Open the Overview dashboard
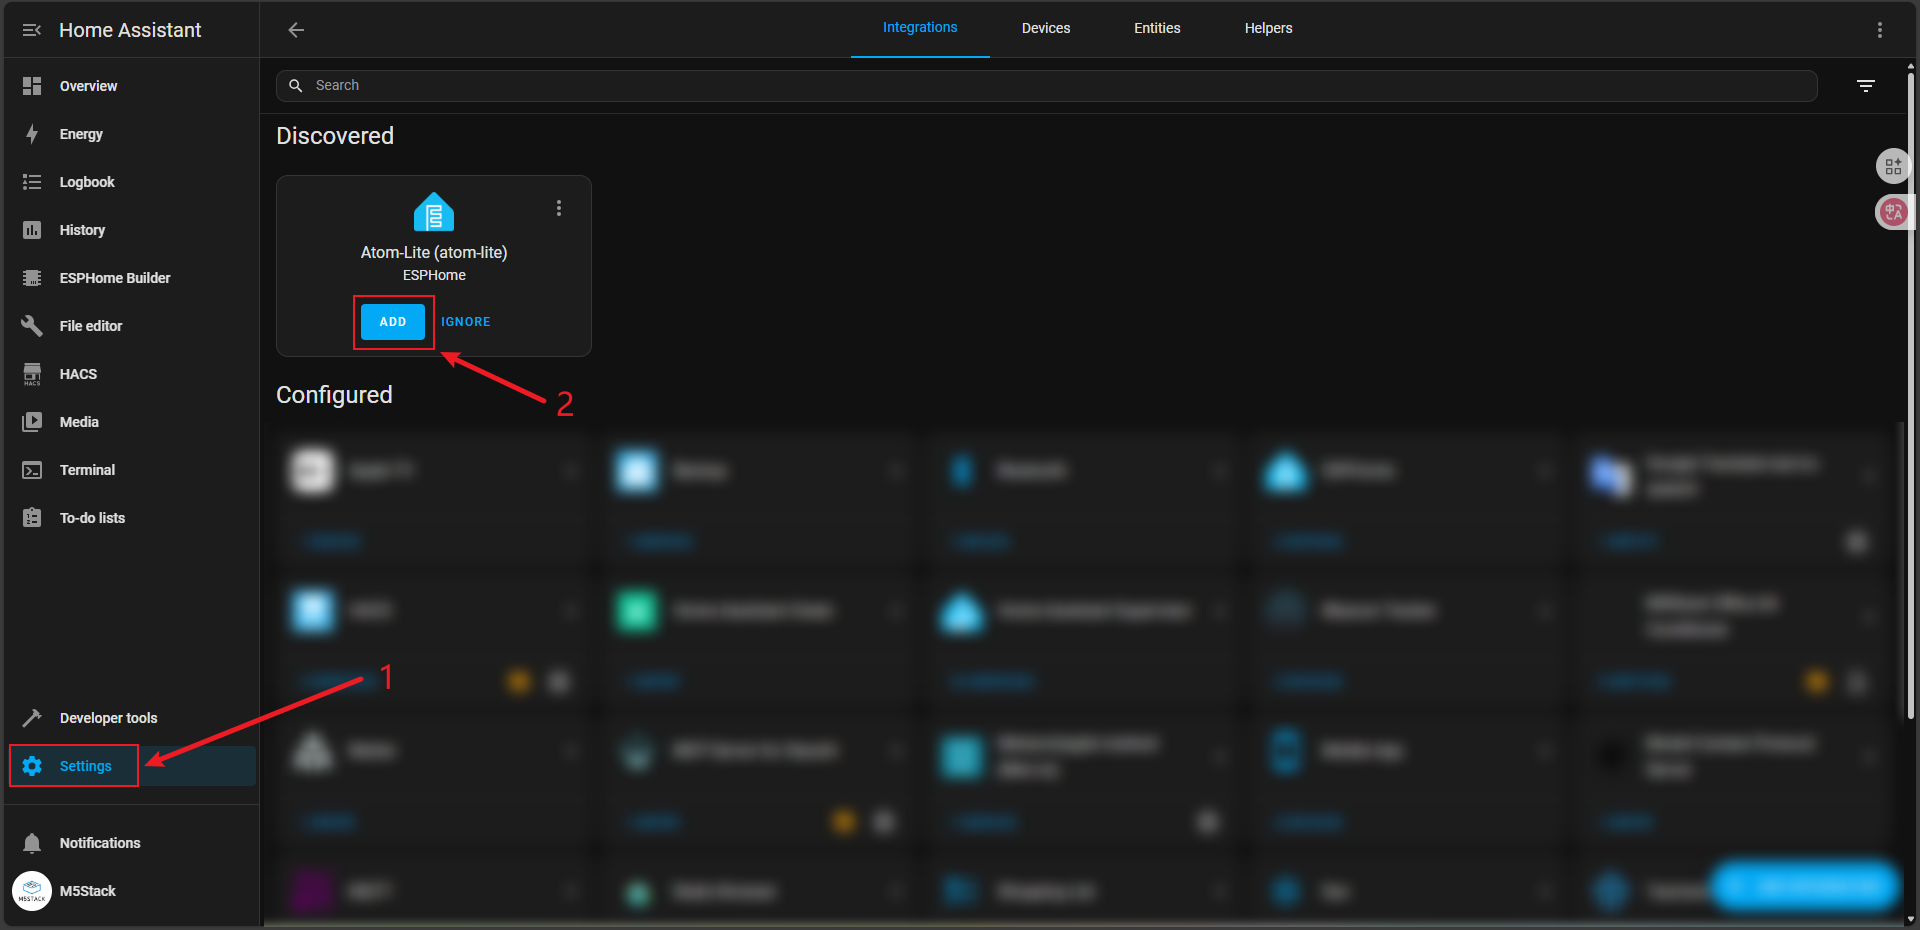This screenshot has height=930, width=1920. click(x=130, y=86)
